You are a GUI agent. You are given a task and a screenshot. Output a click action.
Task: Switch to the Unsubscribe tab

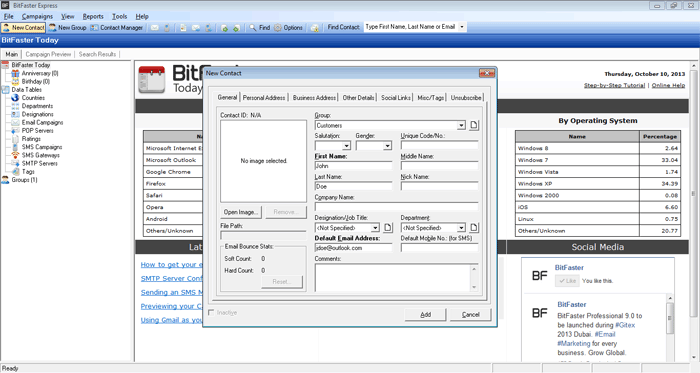click(466, 98)
